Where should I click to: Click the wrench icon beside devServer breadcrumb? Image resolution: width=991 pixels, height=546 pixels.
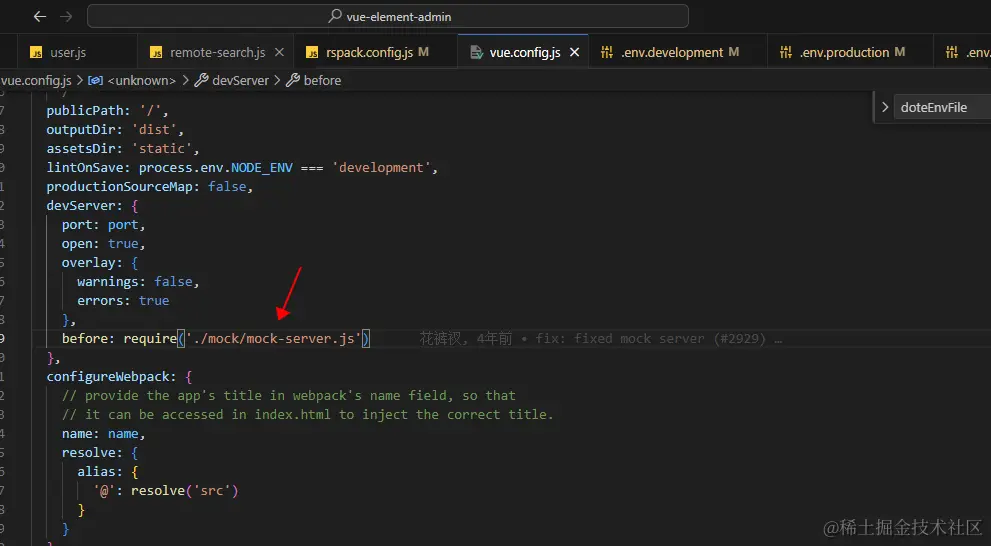tap(202, 80)
